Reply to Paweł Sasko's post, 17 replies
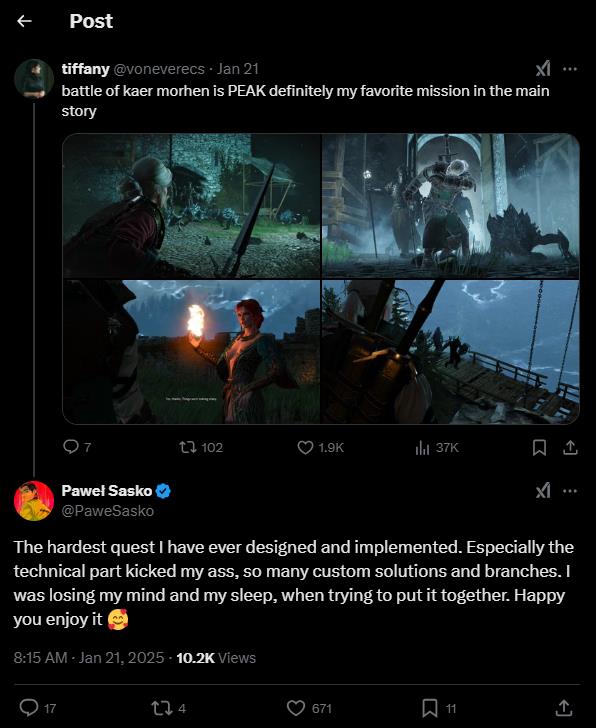The image size is (596, 728). coord(38,708)
